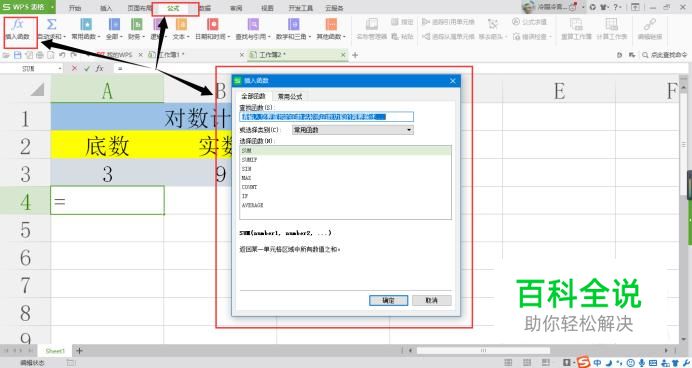Close the 工作簿2 document tab
Viewport: 692px width, 368px height.
[343, 55]
